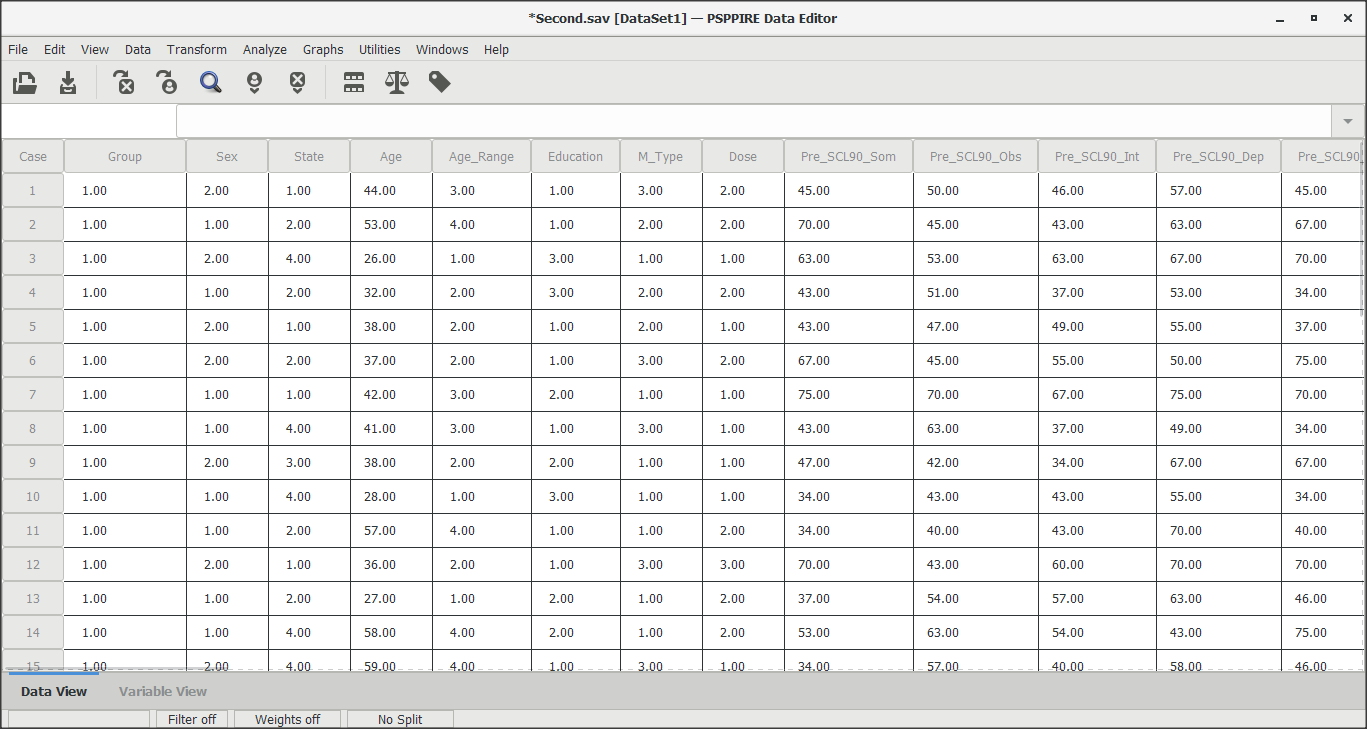Select the Sex column header
The width and height of the screenshot is (1367, 729).
pyautogui.click(x=227, y=156)
